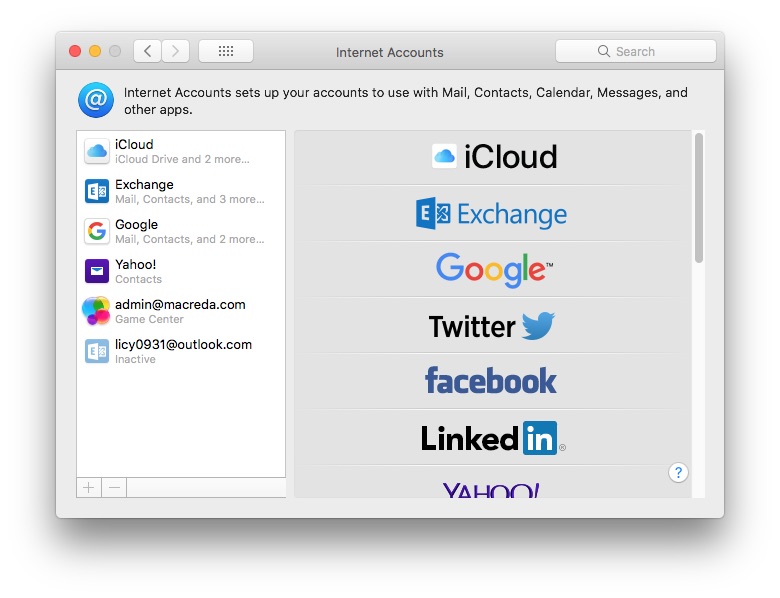Select "Mail, Contacts, and 2 more…" Google row
Screen dimensions: 780x598
pos(190,239)
